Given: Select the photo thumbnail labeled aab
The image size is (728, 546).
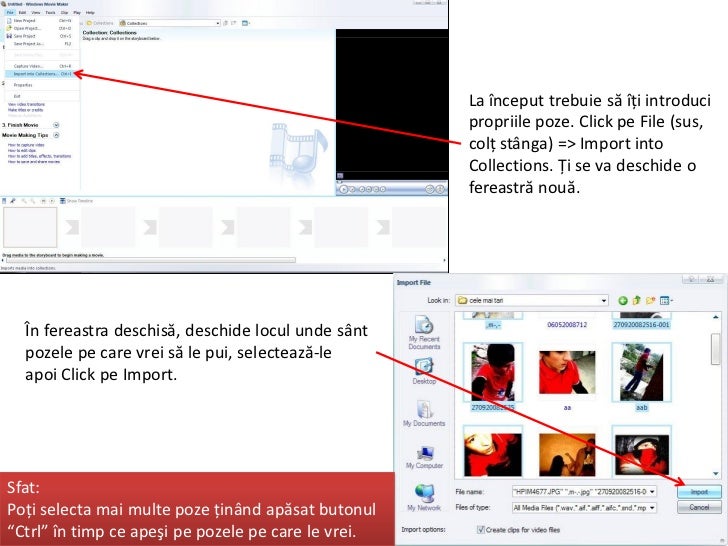Looking at the screenshot, I should (641, 373).
